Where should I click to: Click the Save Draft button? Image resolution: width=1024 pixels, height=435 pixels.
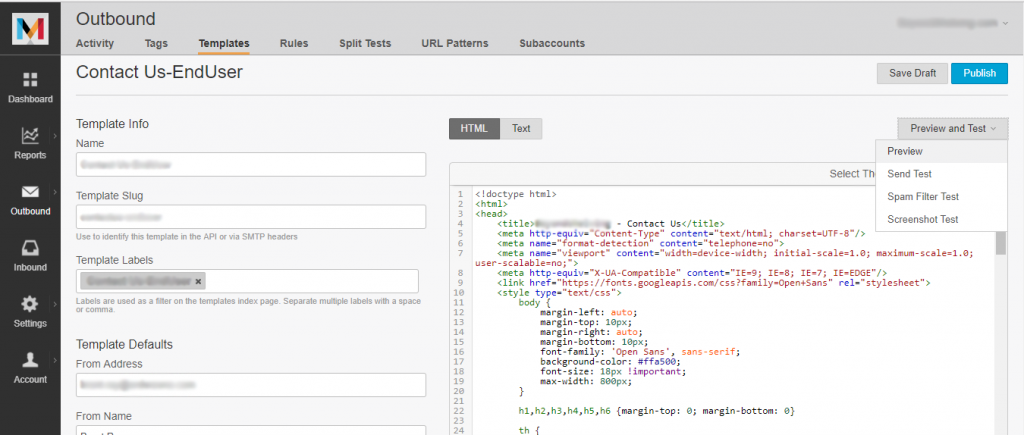click(x=911, y=73)
